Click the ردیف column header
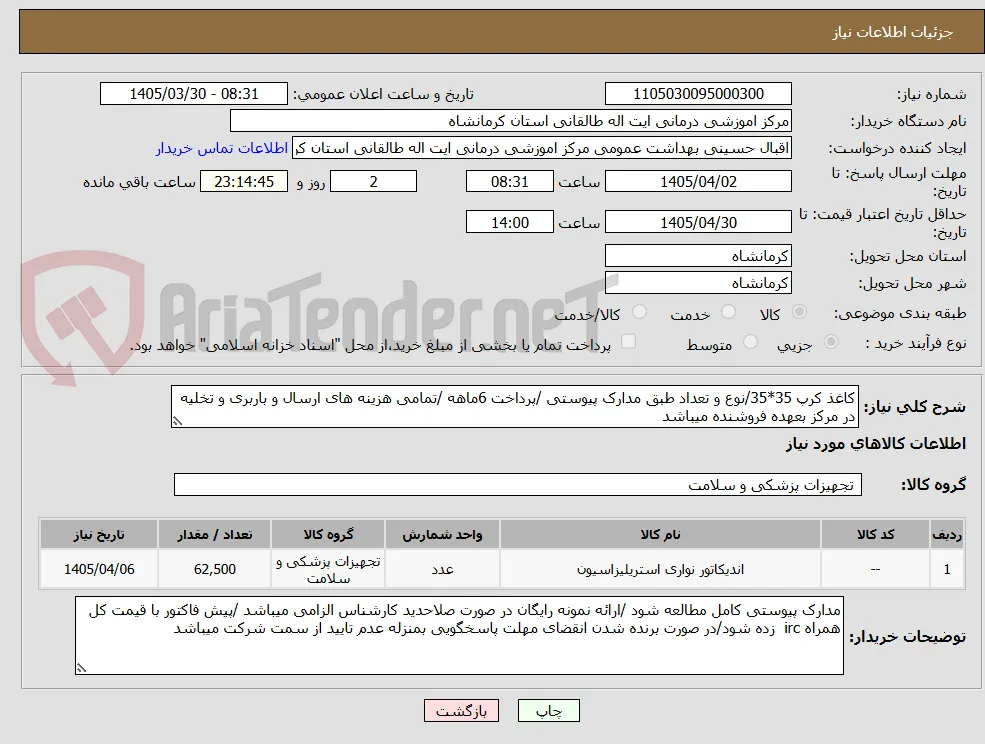 [x=947, y=534]
